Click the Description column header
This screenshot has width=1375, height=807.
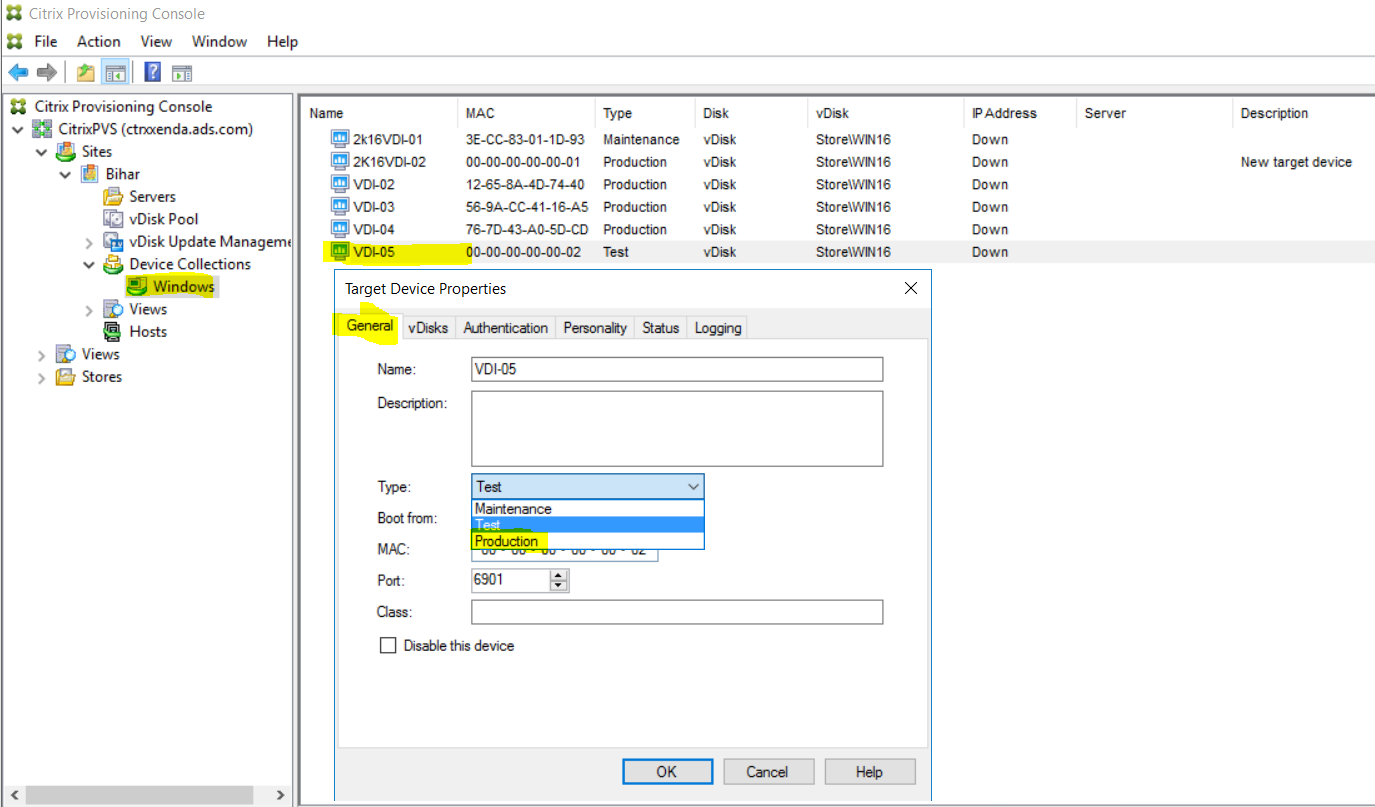pyautogui.click(x=1304, y=113)
